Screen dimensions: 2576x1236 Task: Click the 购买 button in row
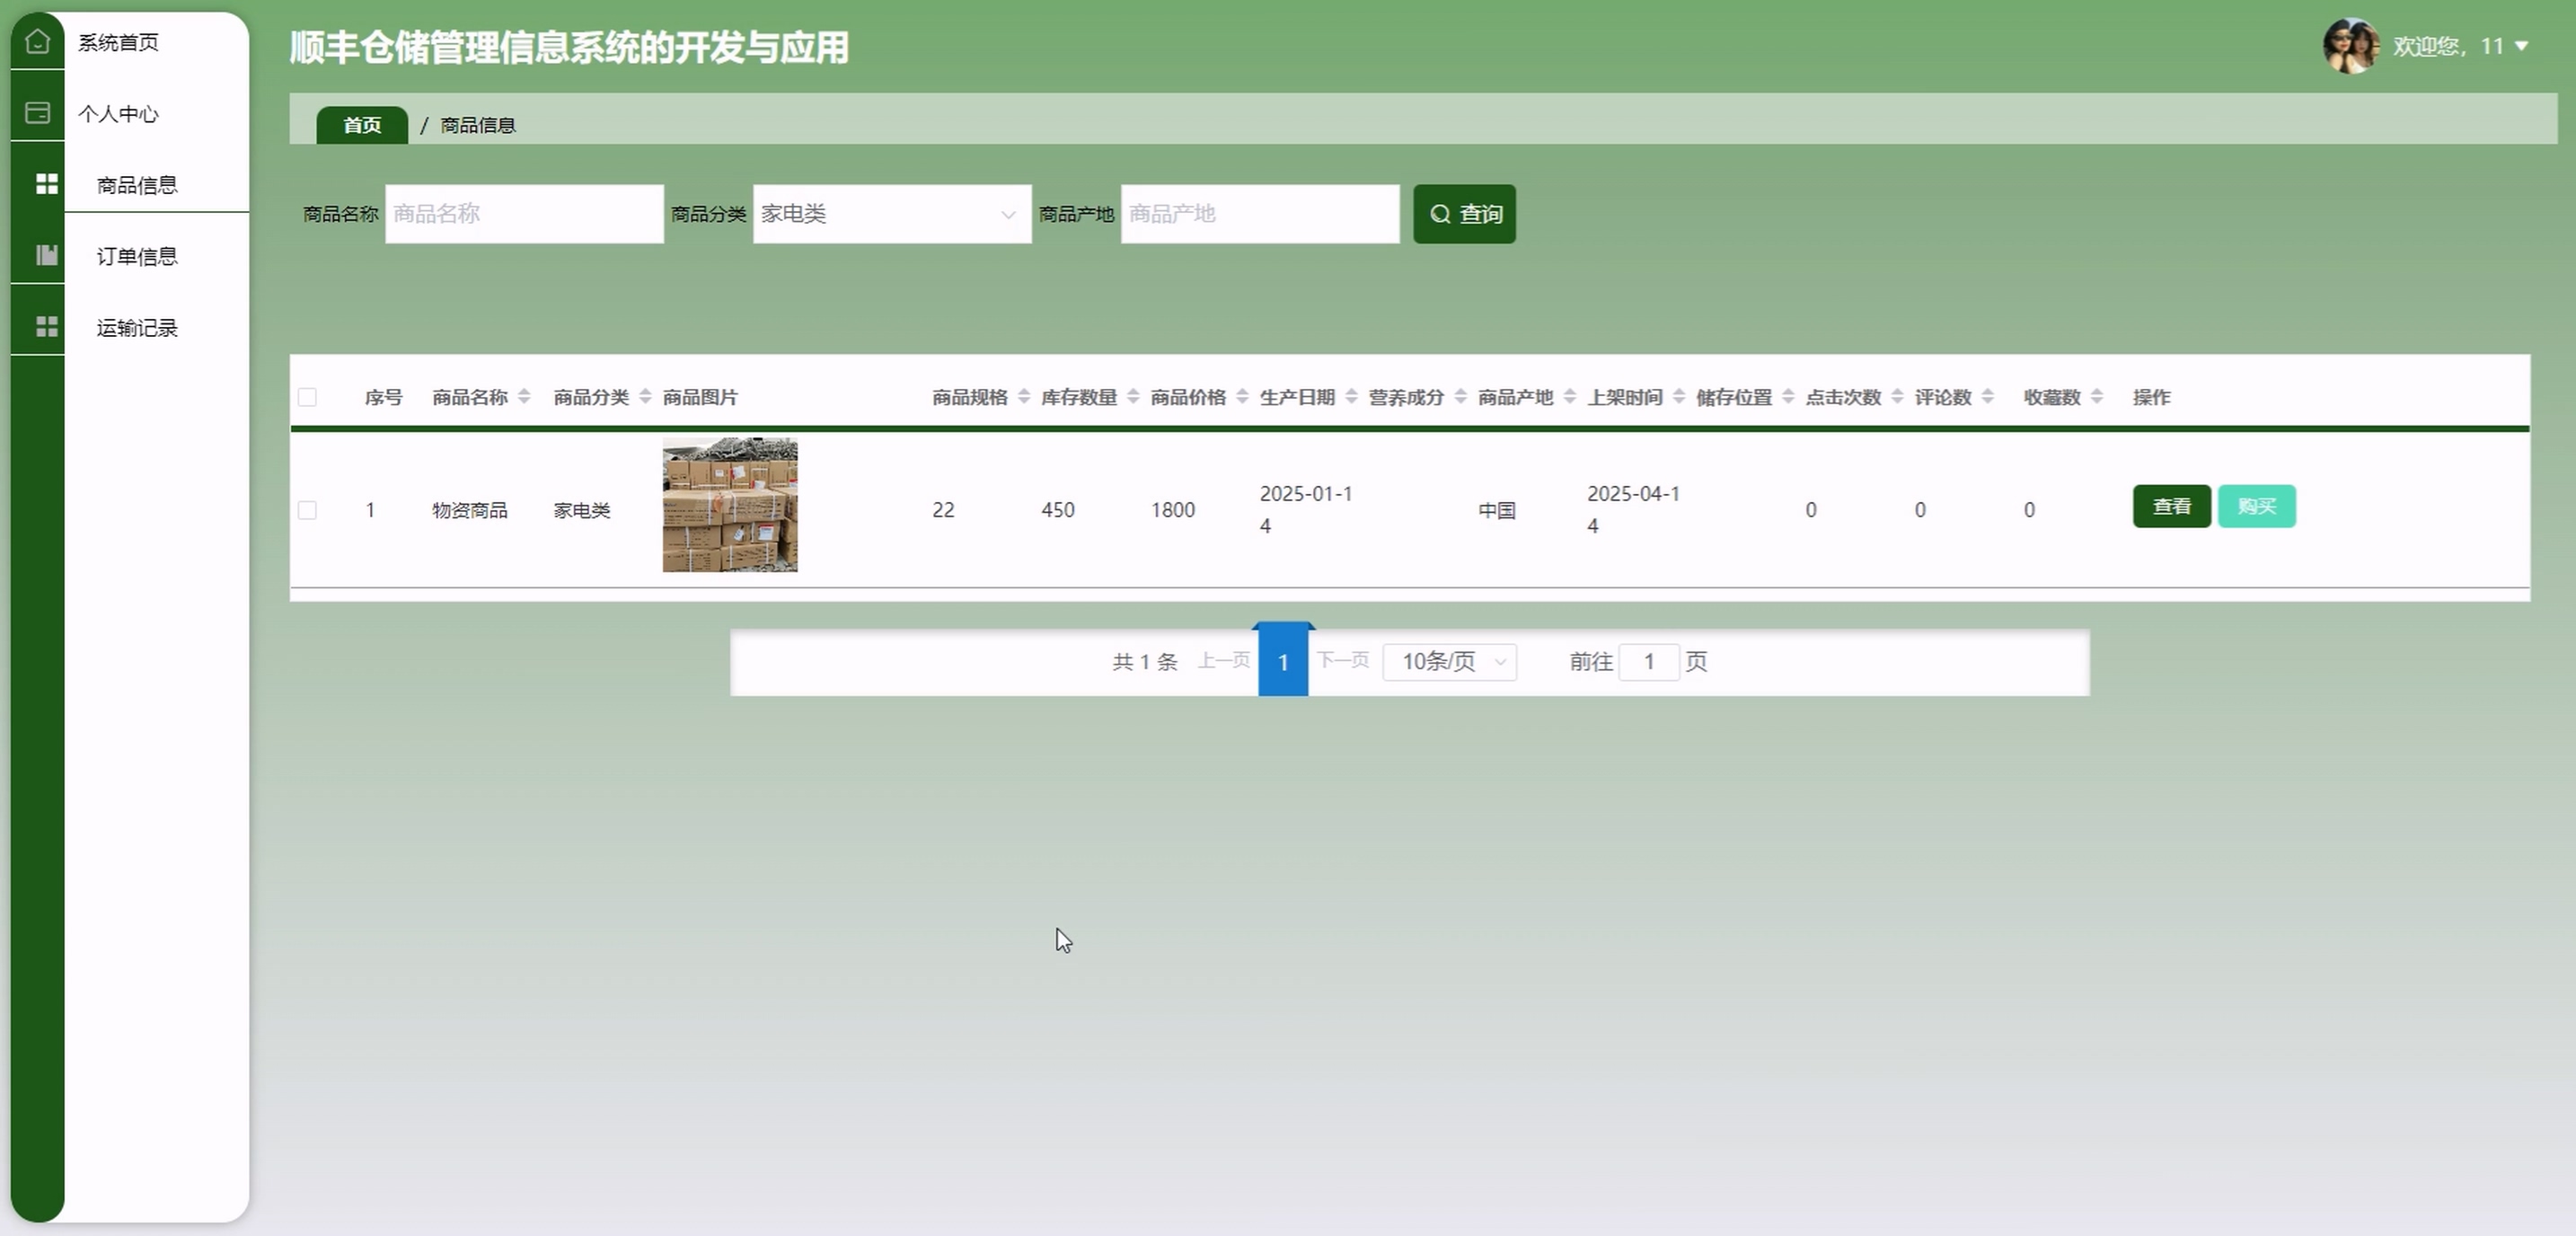(2256, 506)
